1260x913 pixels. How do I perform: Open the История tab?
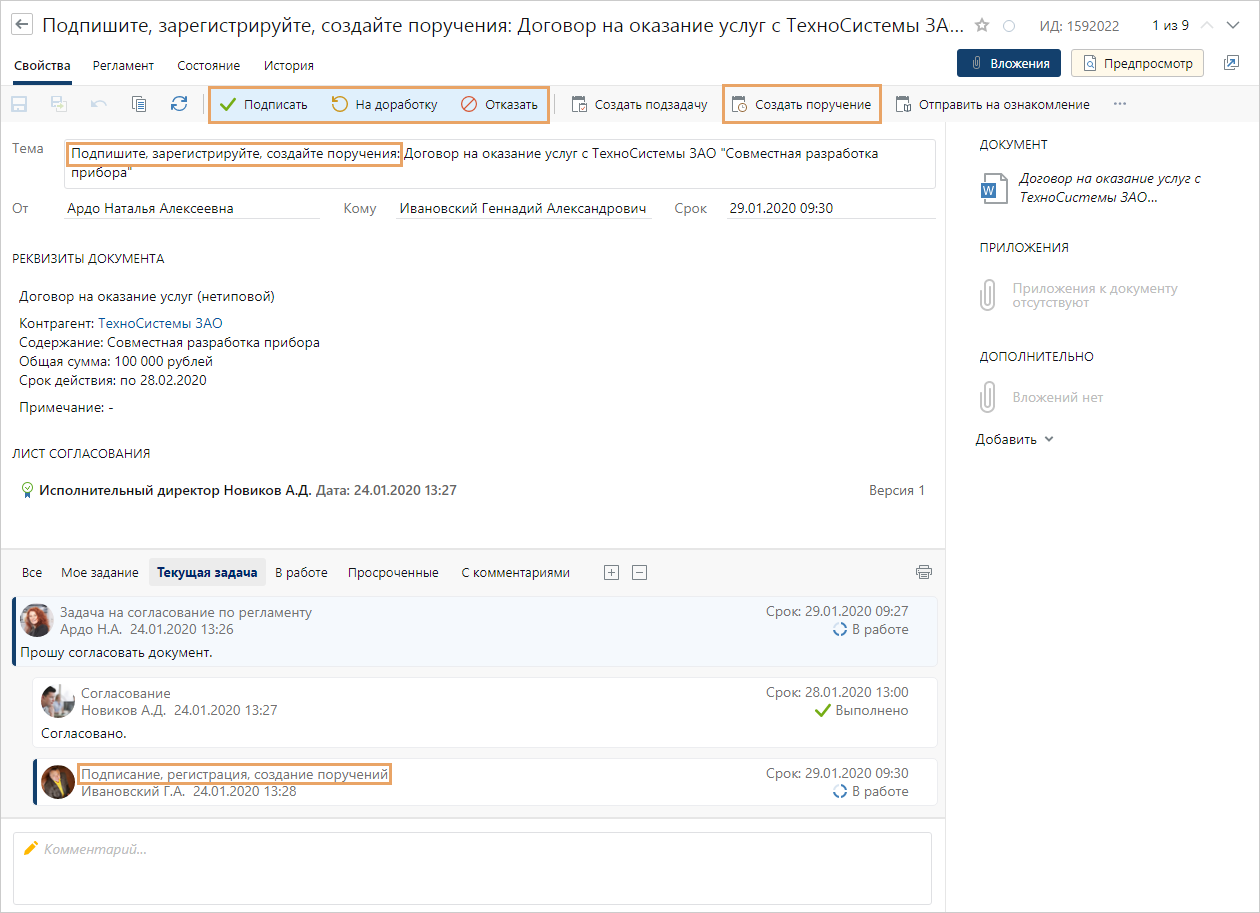coord(288,65)
